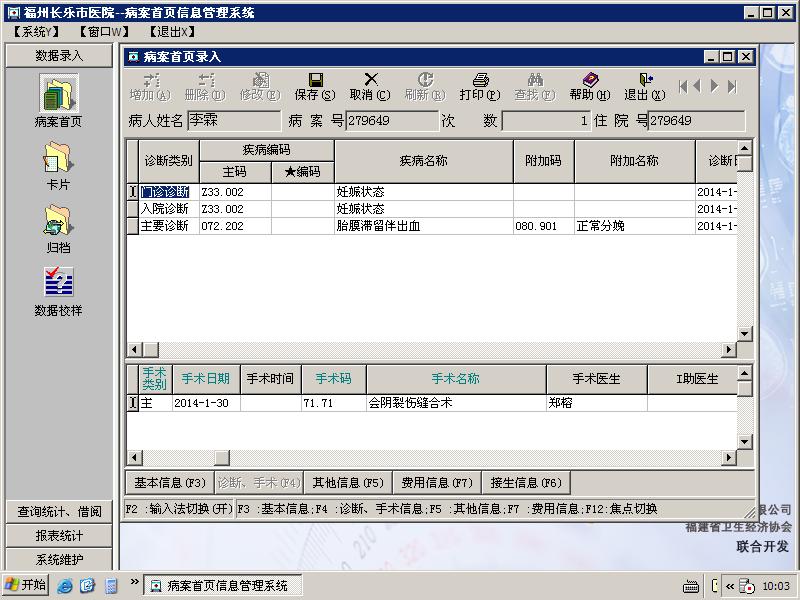The height and width of the screenshot is (600, 800).
Task: Open the calculator quick launch icon
Action: coord(111,585)
